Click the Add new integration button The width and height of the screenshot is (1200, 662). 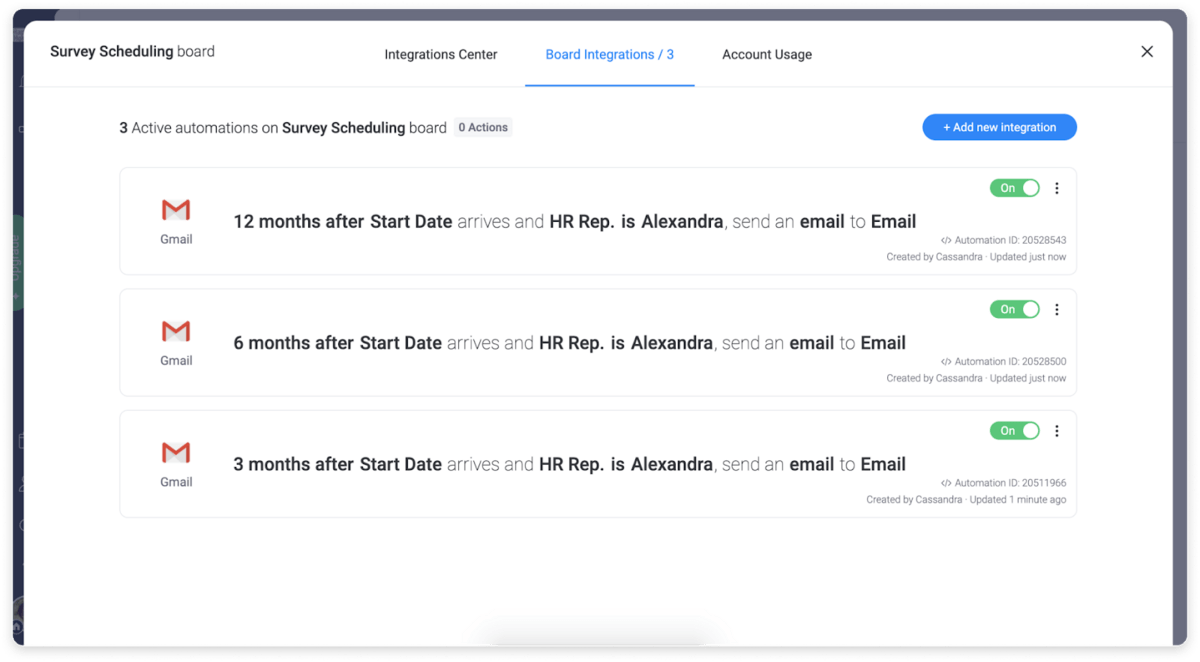999,127
